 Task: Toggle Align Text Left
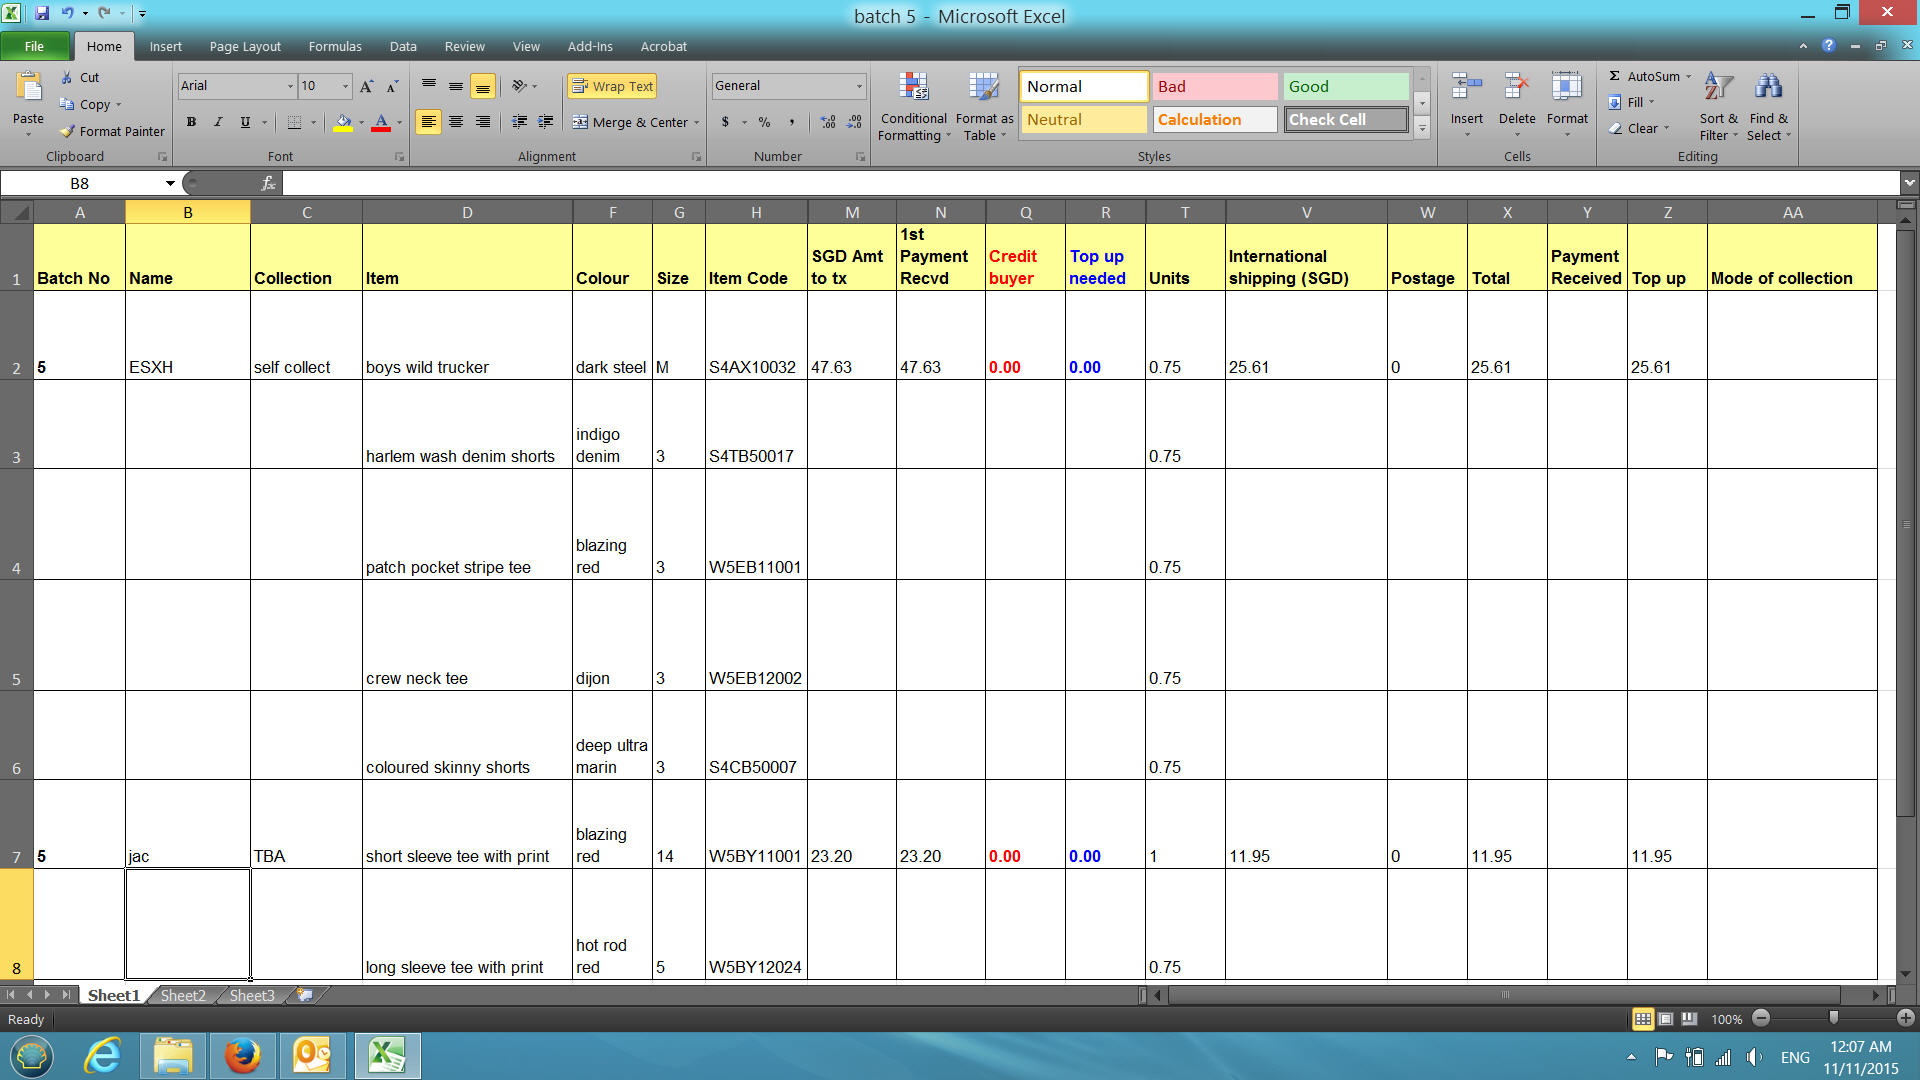coord(428,122)
